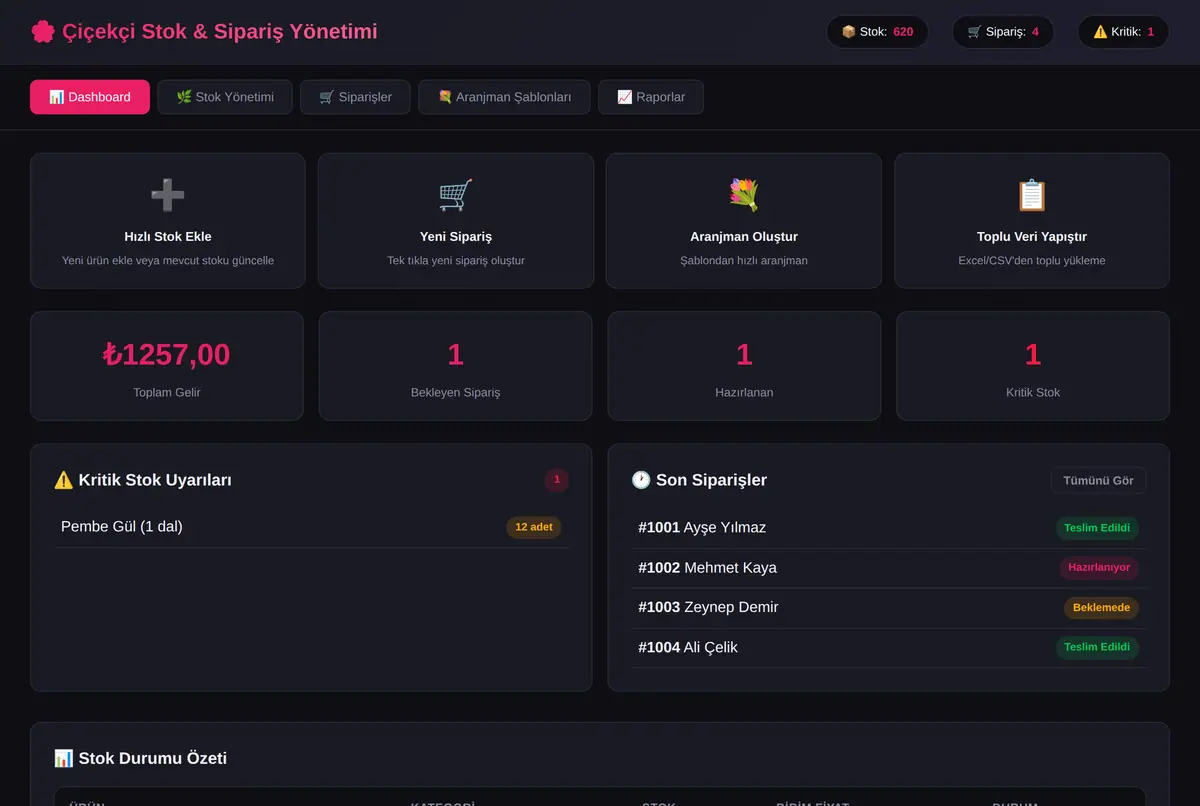The image size is (1200, 806).
Task: Click the Çiçekçi Stok & Sipariş Yönetimi title
Action: (220, 32)
